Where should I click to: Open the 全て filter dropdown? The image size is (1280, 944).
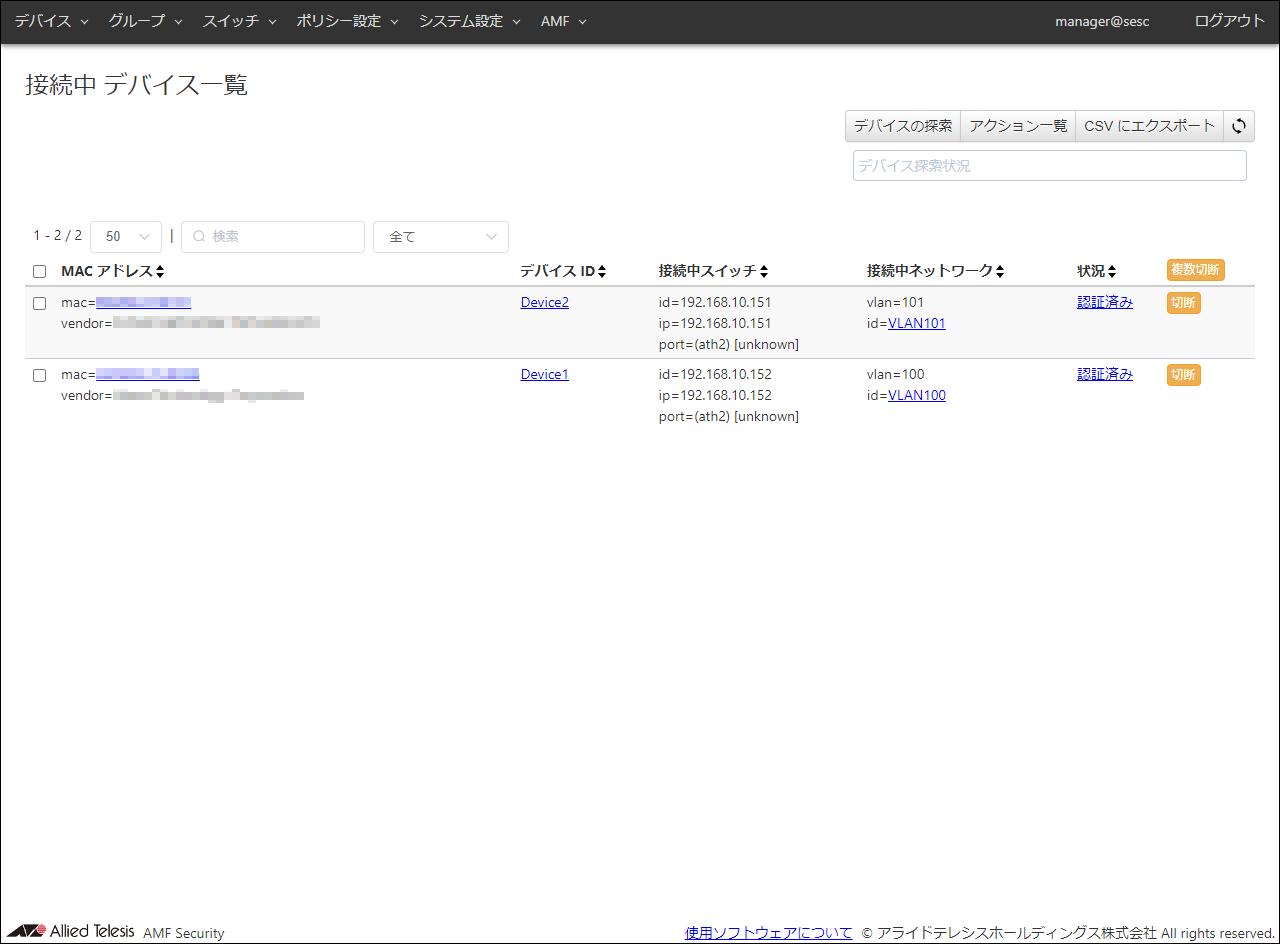pos(440,237)
